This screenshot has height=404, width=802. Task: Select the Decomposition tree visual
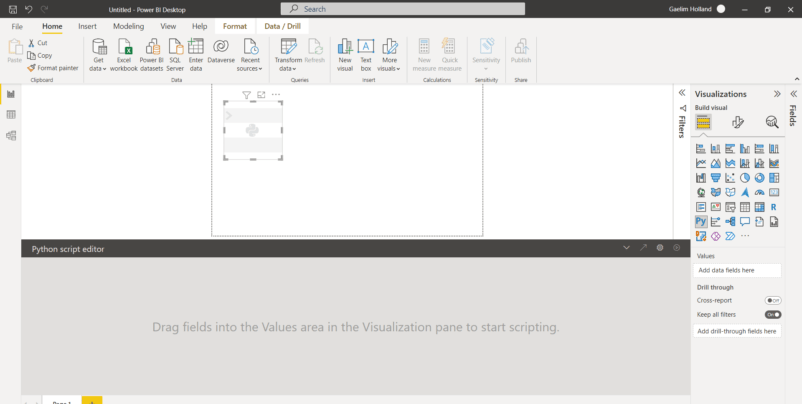730,221
